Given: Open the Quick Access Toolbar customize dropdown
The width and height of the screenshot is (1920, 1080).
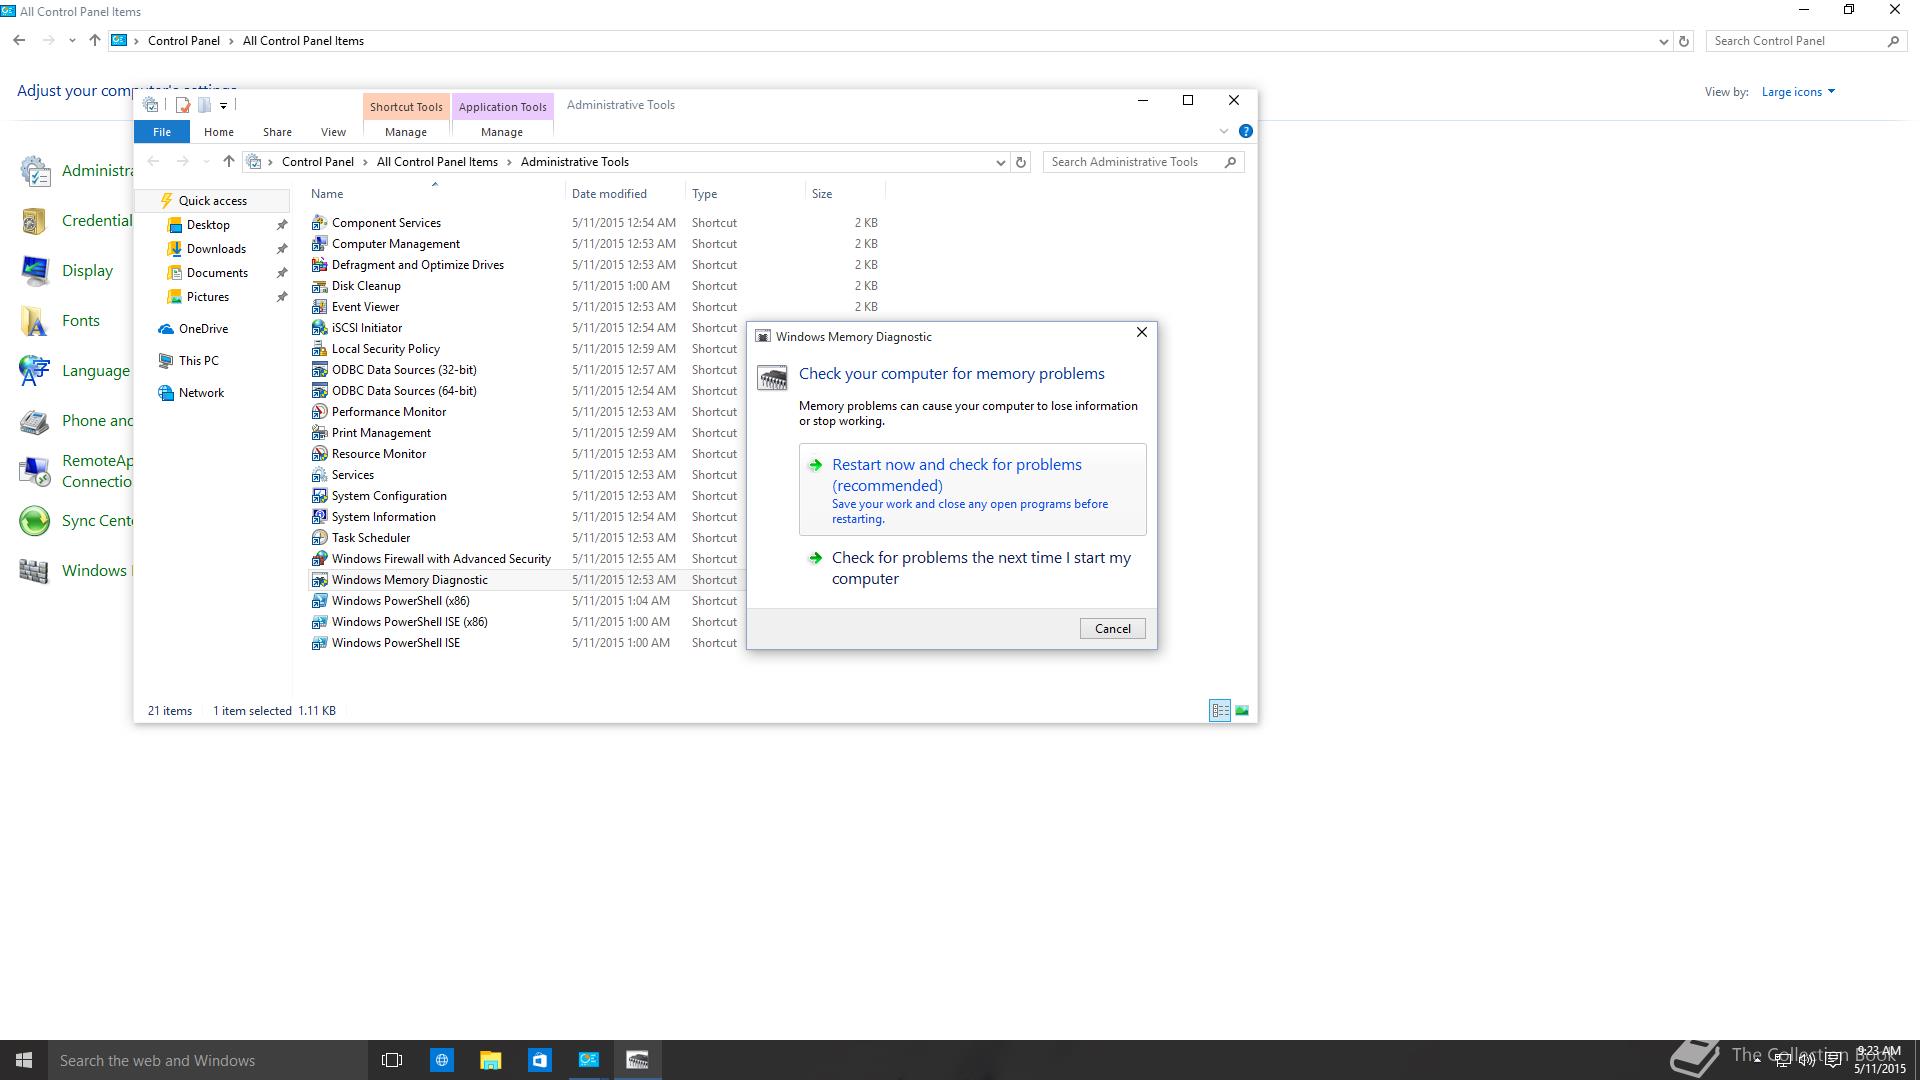Looking at the screenshot, I should (x=224, y=105).
